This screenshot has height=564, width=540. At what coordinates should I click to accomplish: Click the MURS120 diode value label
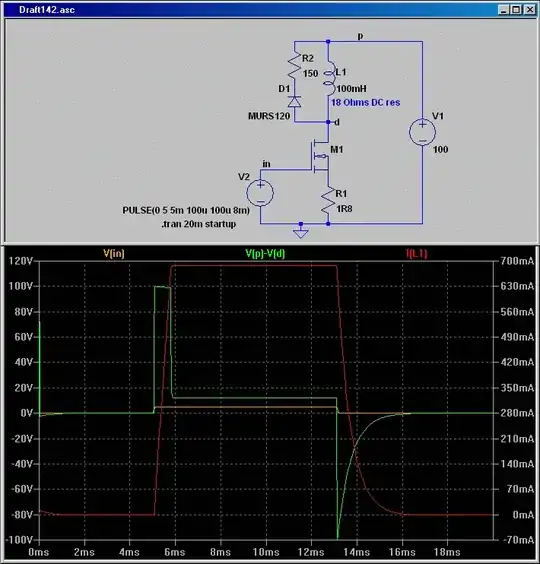click(x=269, y=116)
